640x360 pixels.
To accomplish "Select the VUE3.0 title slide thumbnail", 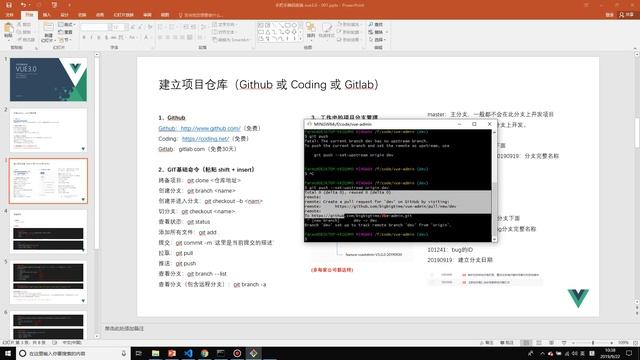I will click(48, 79).
